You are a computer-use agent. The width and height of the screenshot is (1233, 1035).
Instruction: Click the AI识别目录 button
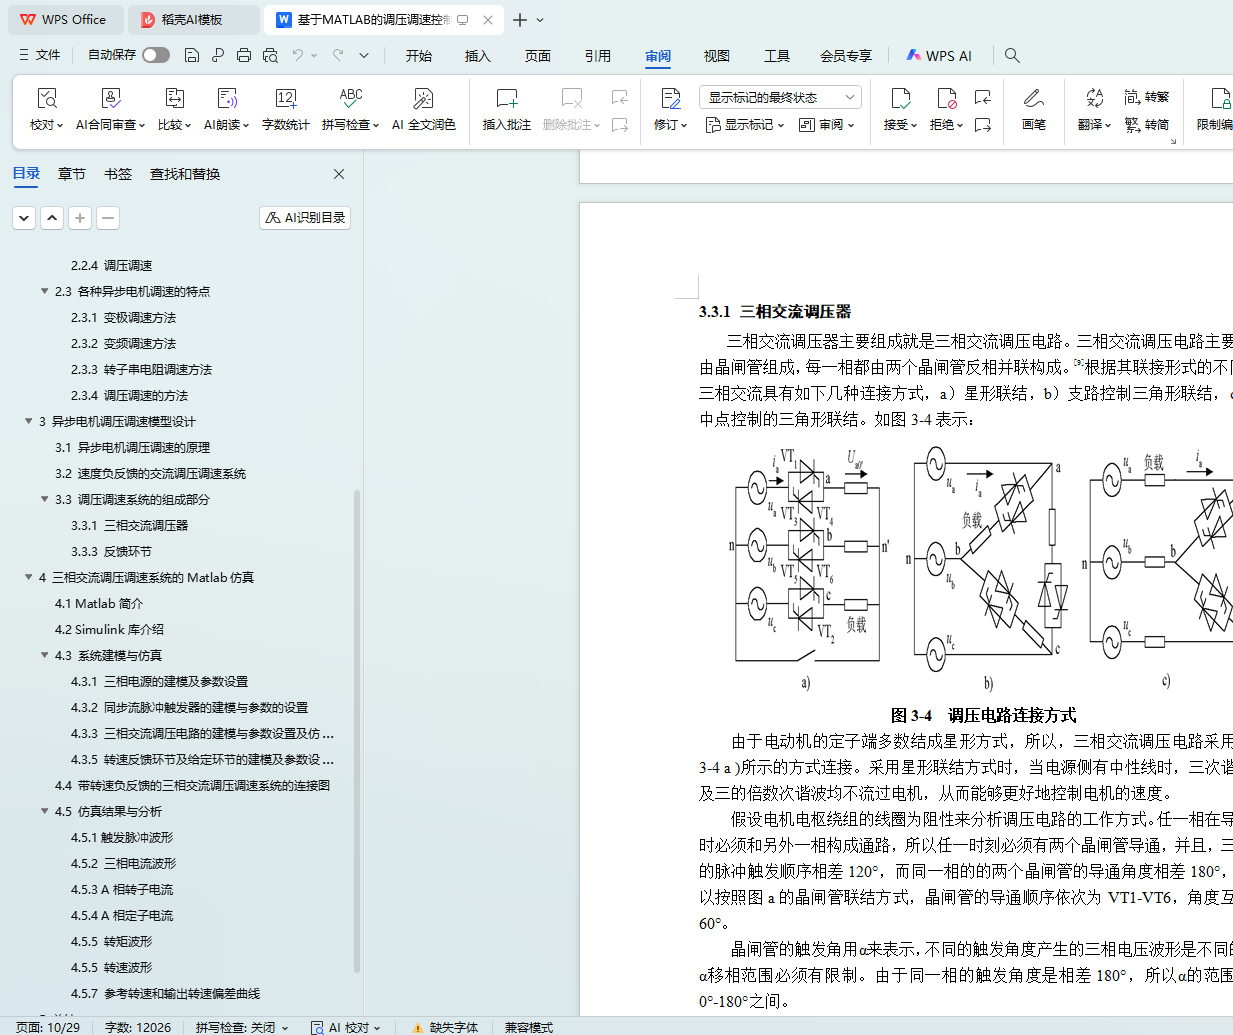pos(305,218)
